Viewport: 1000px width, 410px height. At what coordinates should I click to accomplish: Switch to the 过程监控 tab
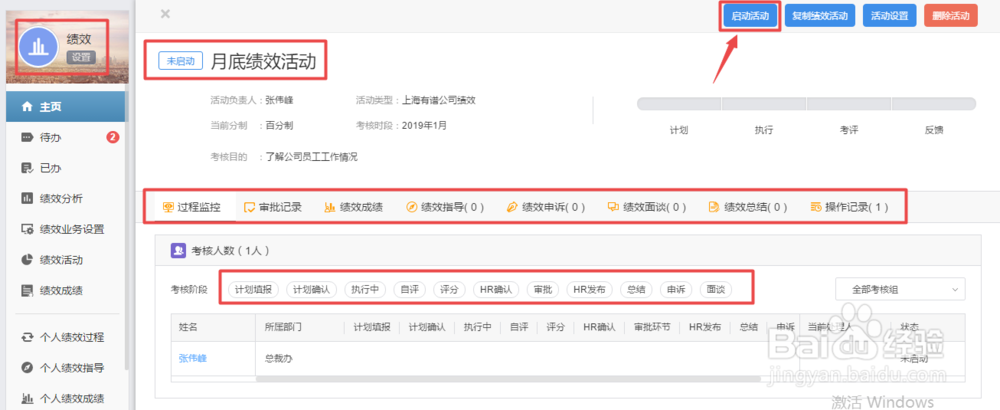pyautogui.click(x=193, y=207)
